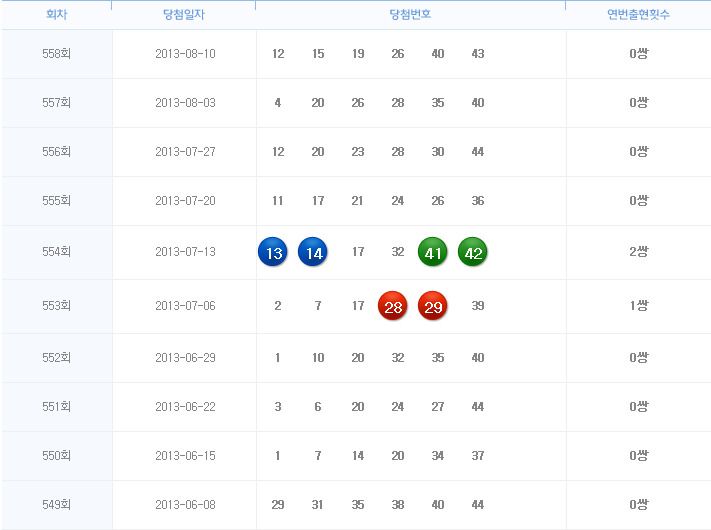Click the green ball numbered 42
Screen dimensions: 711x530
(472, 252)
